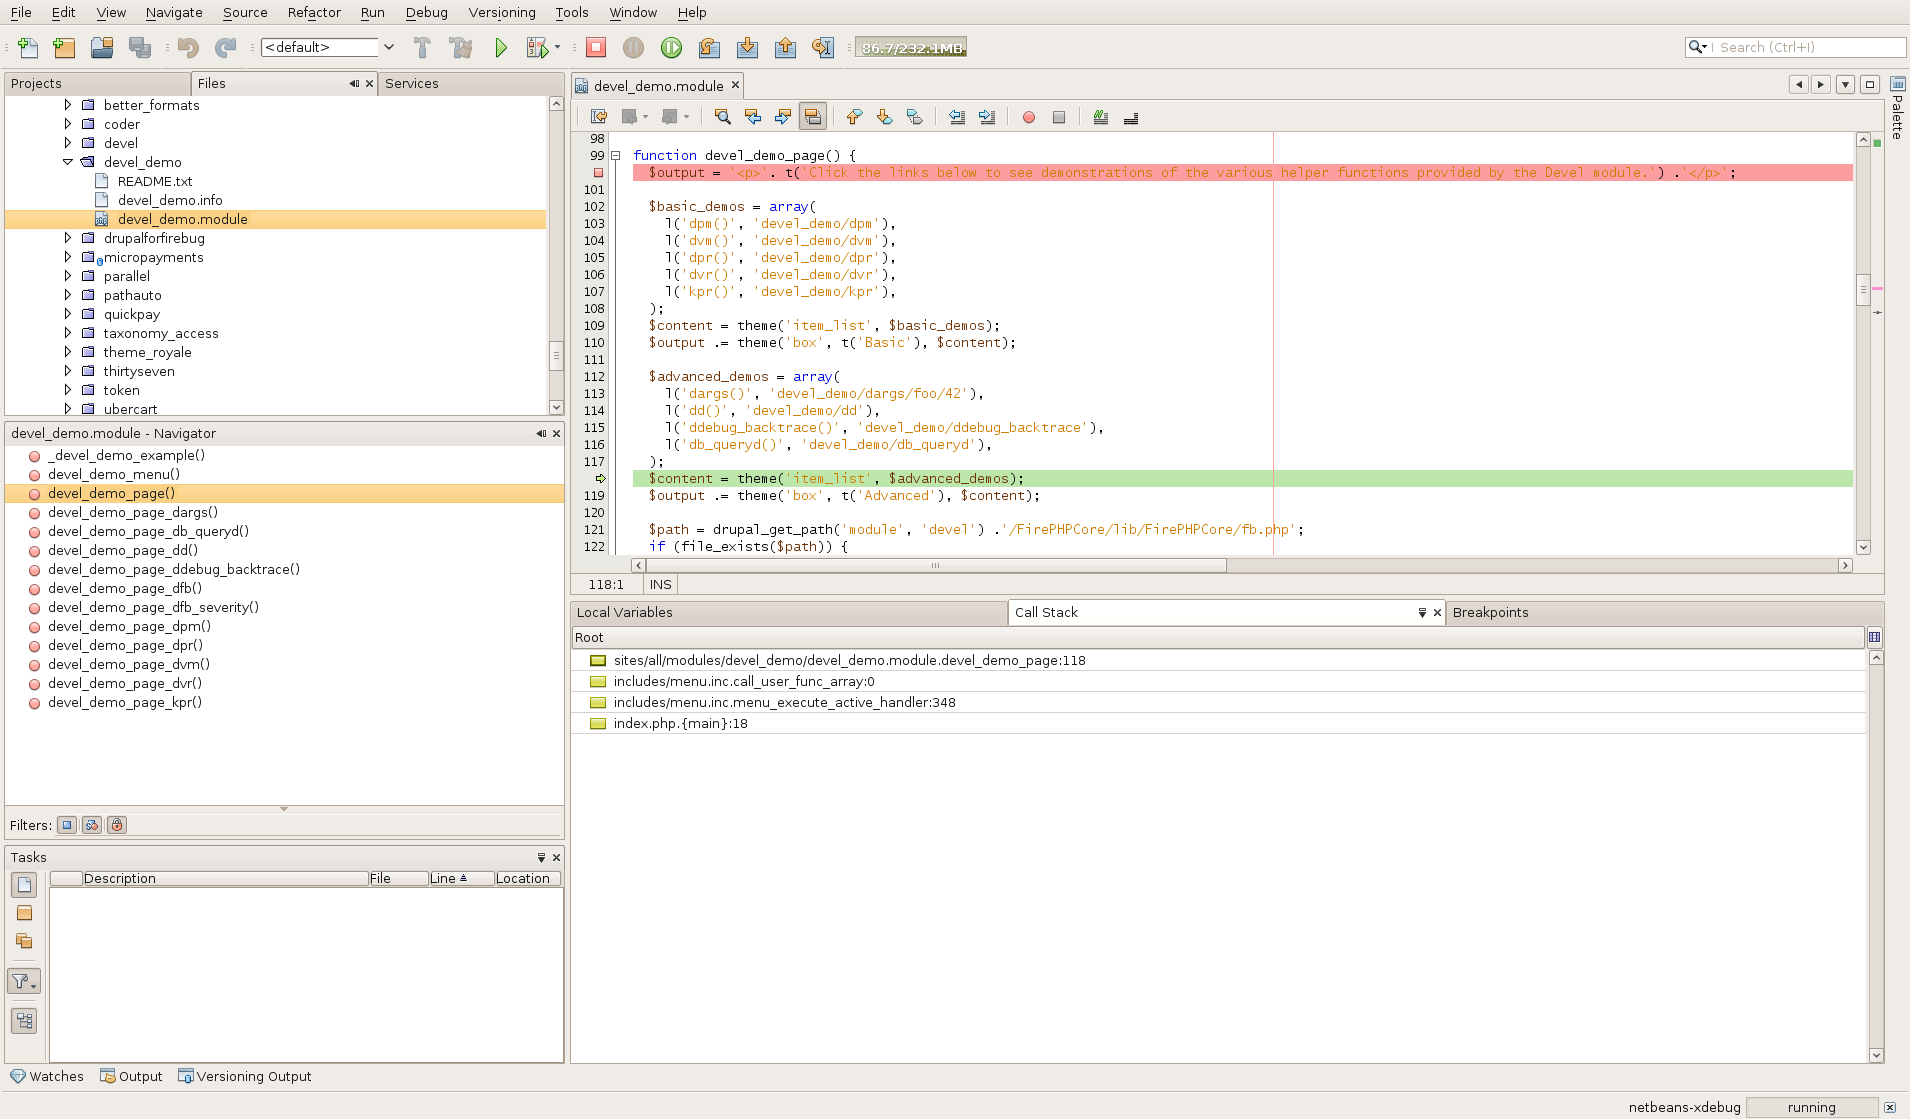Viewport: 1910px width, 1119px height.
Task: Expand the taxonomy_access folder
Action: [68, 333]
